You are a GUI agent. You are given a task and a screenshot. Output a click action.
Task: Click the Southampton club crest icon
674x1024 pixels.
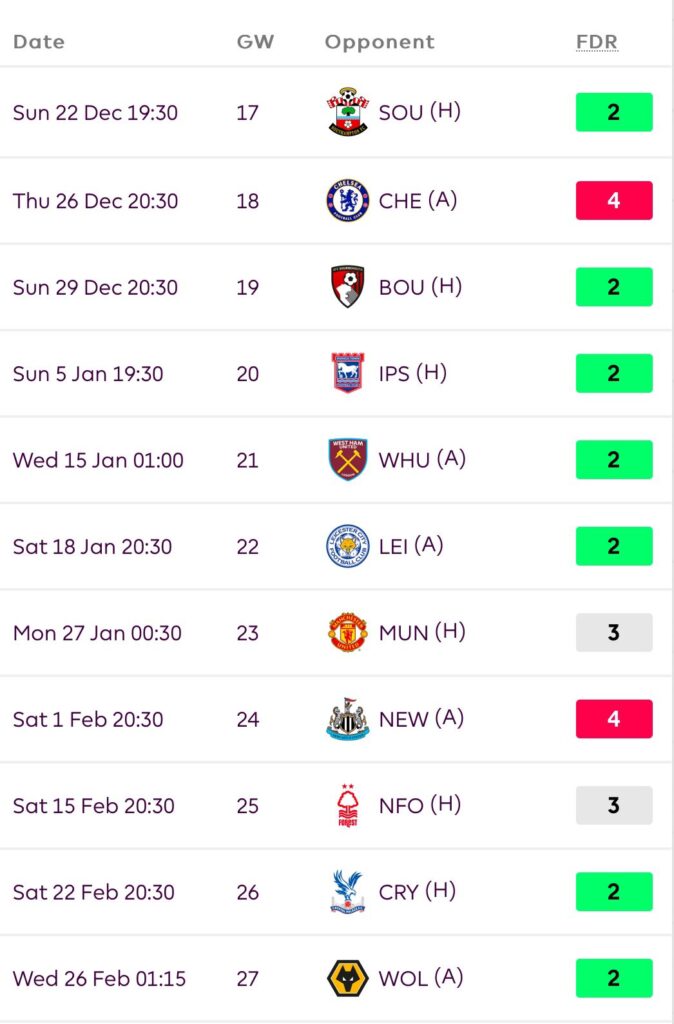coord(348,112)
